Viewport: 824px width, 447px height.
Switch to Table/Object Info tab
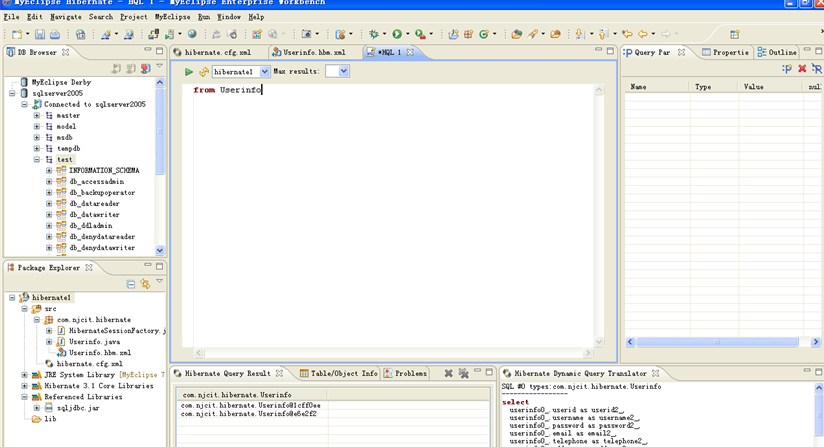click(x=338, y=373)
